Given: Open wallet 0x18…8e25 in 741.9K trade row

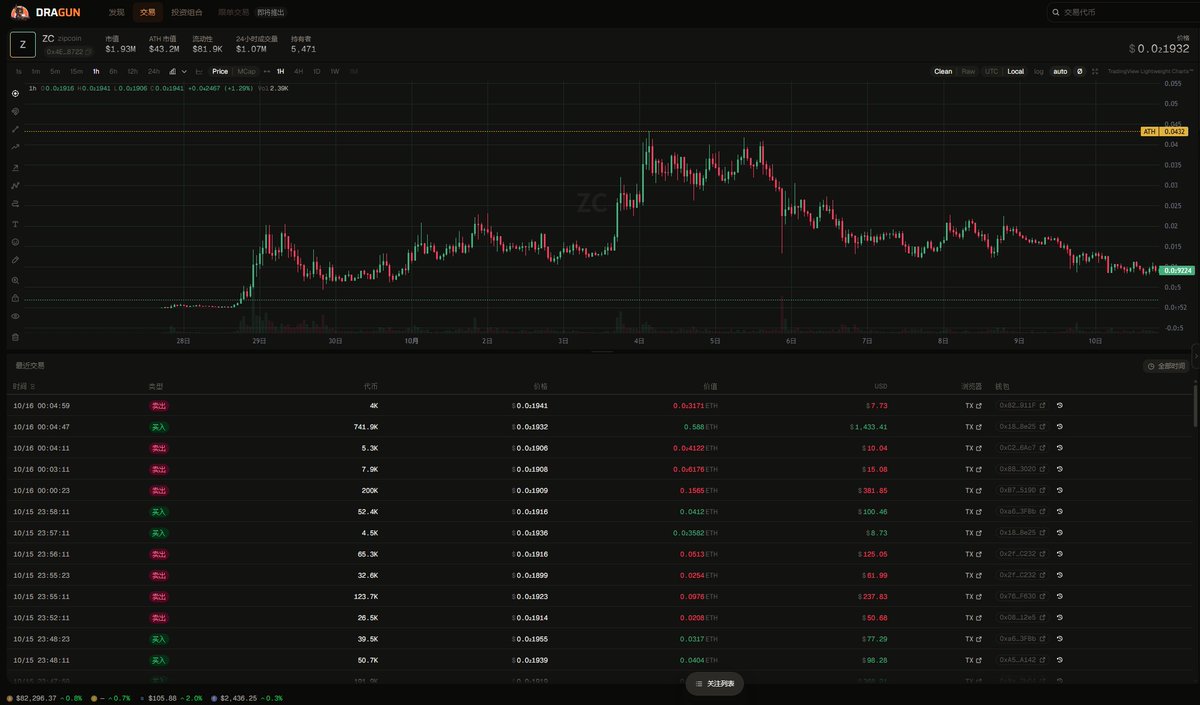Looking at the screenshot, I should tap(1022, 427).
